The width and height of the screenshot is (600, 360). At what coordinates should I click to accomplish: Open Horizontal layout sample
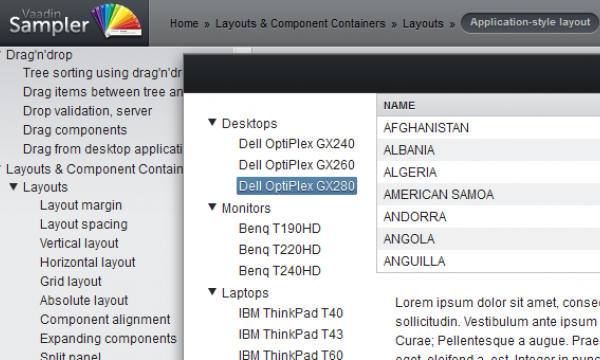[88, 262]
